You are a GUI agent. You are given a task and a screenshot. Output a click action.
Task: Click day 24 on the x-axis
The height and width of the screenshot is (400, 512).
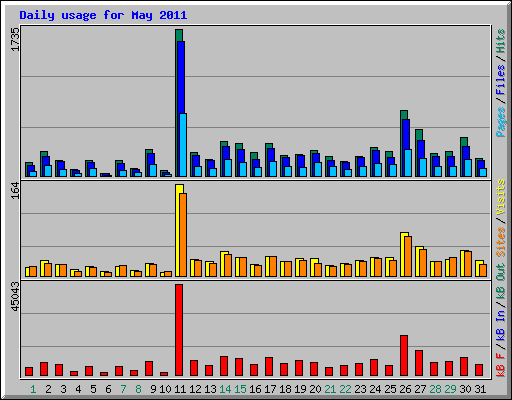click(x=375, y=389)
